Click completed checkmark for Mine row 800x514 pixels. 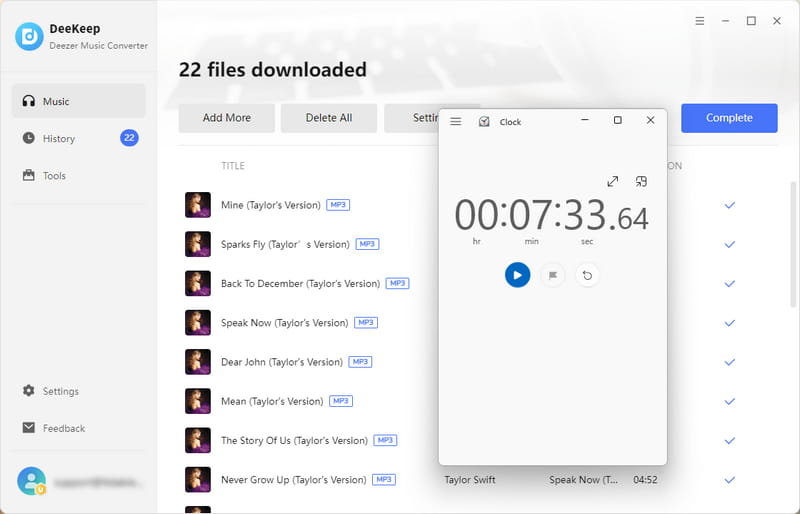[730, 205]
